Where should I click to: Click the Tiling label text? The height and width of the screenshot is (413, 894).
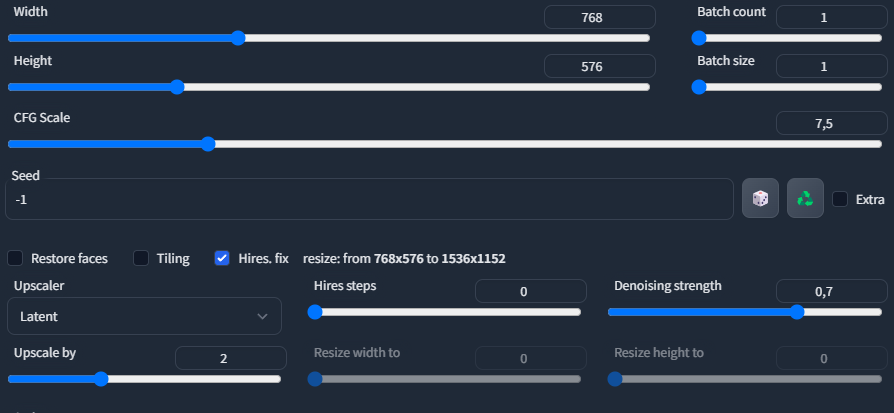point(173,258)
